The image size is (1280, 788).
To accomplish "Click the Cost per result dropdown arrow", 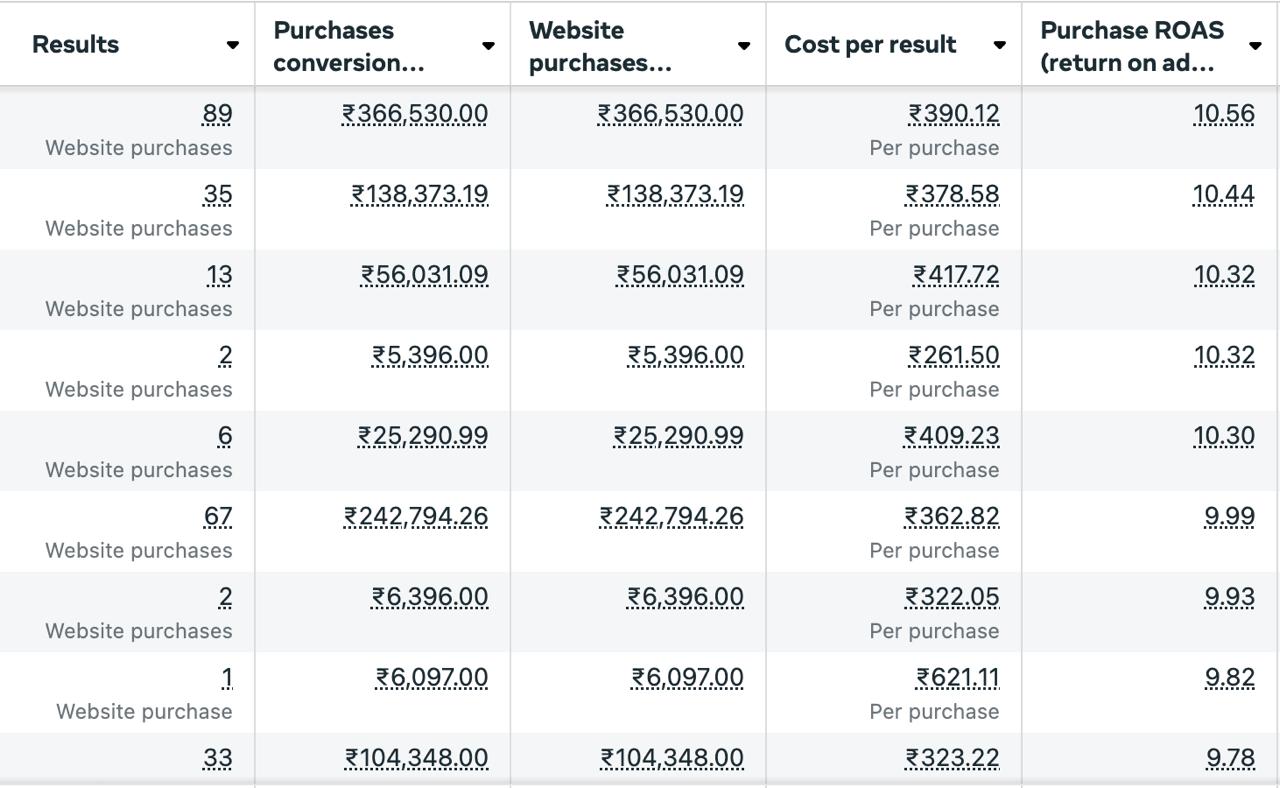I will click(x=999, y=45).
